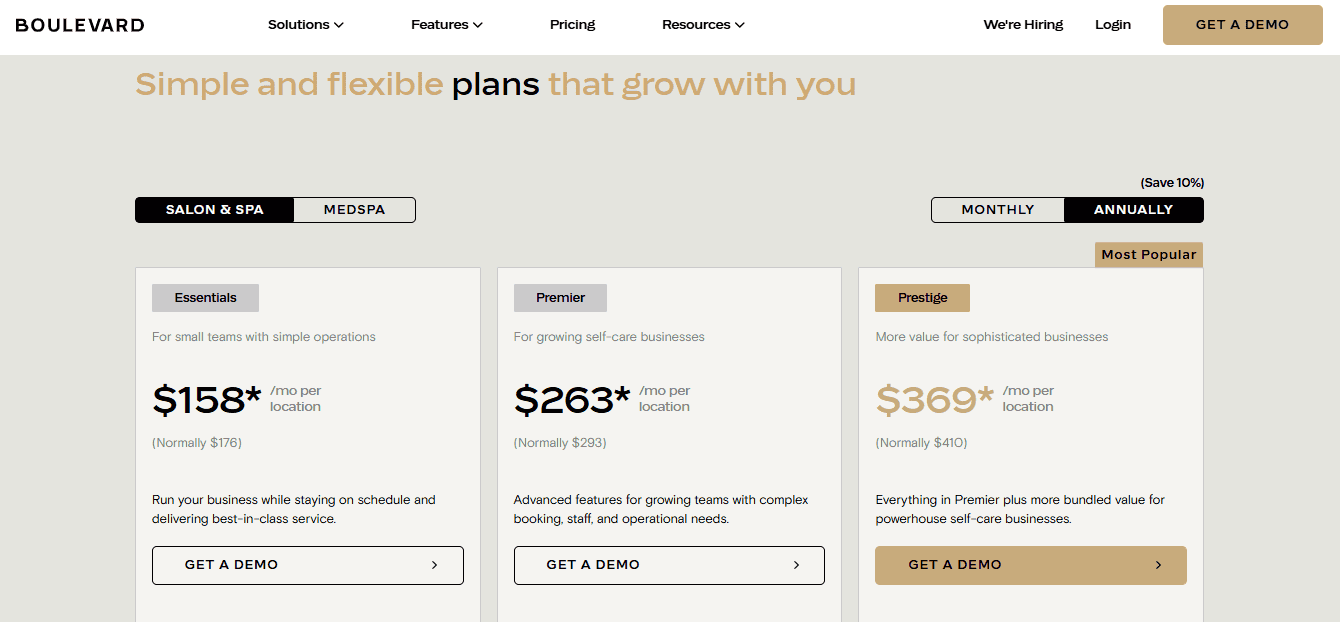Image resolution: width=1340 pixels, height=622 pixels.
Task: Click GET A DEMO for the Premier plan
Action: (669, 565)
